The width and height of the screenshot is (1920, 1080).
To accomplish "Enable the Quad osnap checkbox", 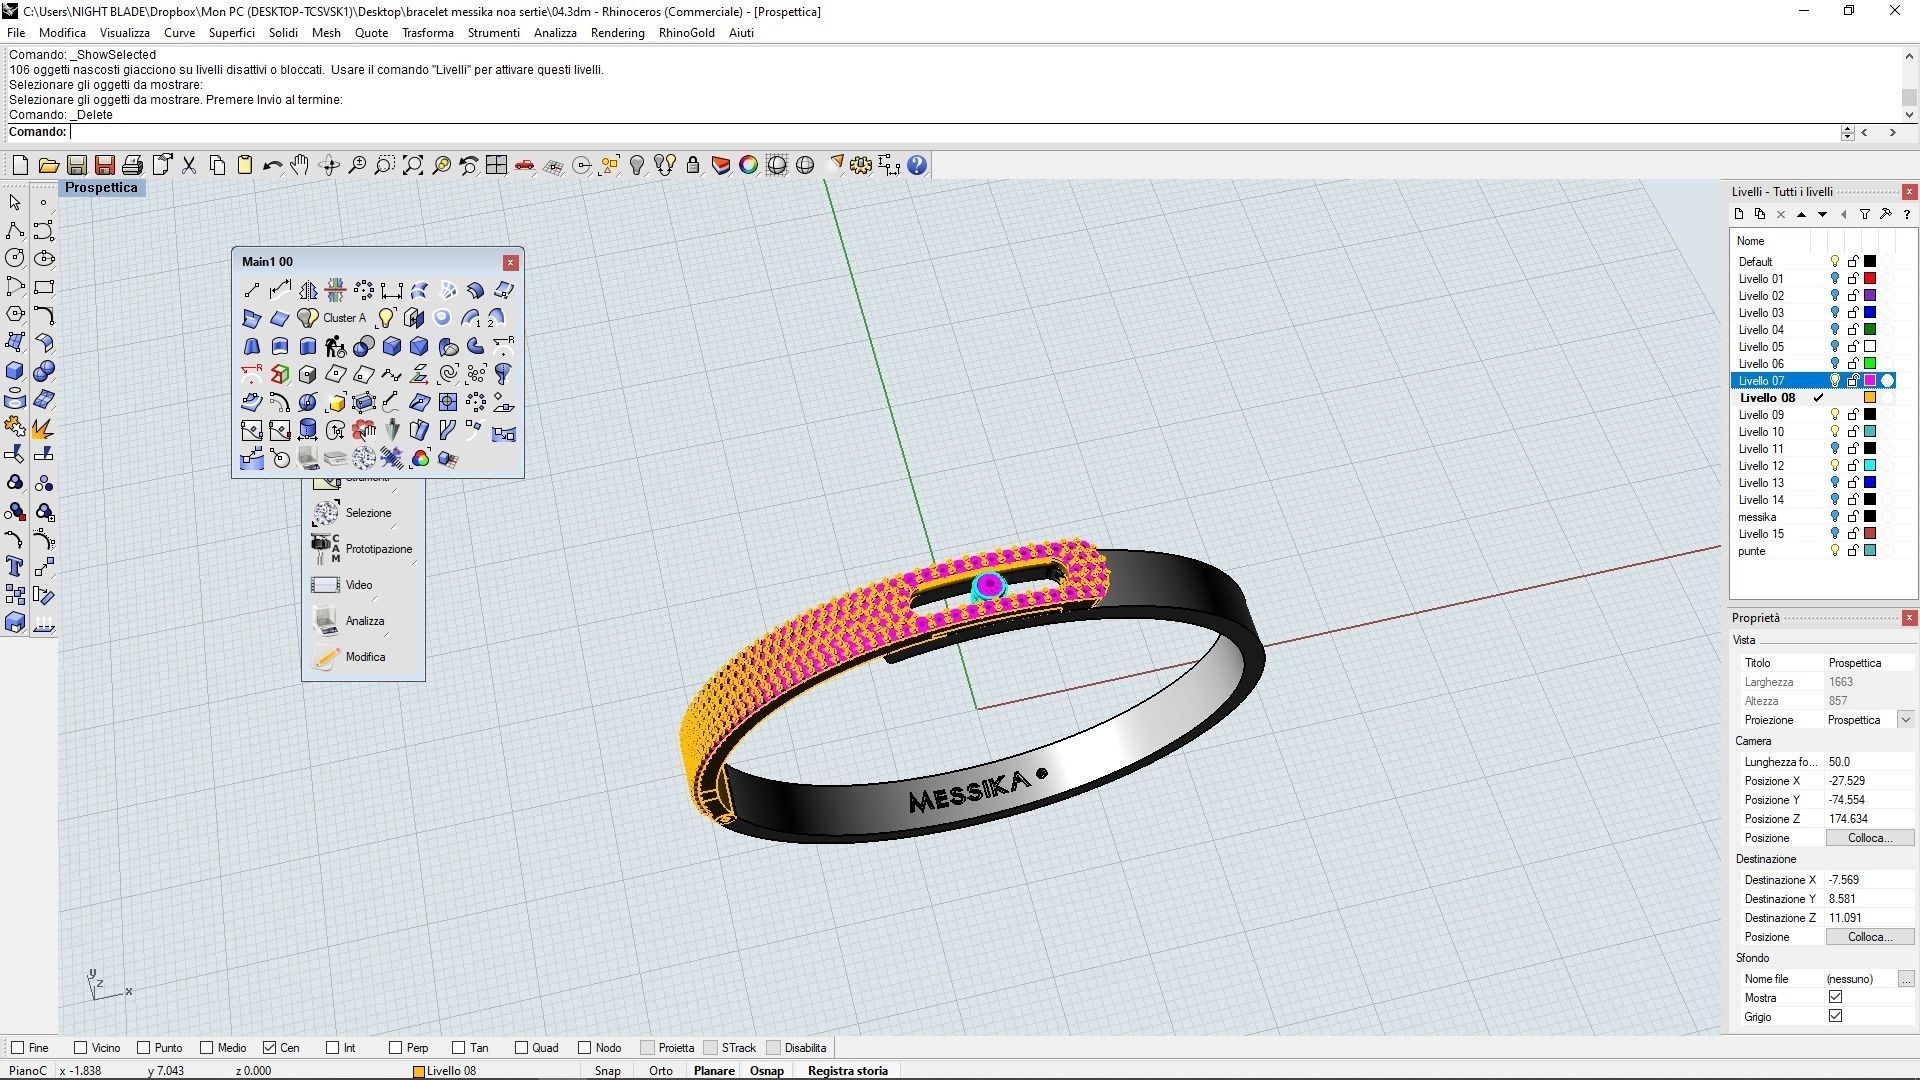I will point(521,1048).
